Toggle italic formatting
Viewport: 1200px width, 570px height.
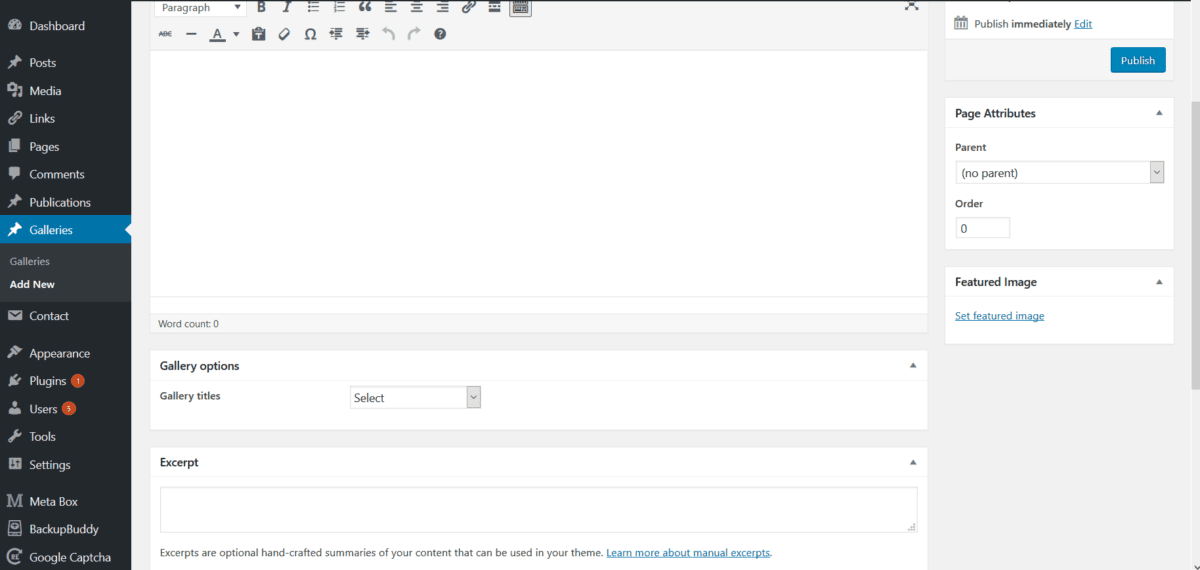pos(287,8)
